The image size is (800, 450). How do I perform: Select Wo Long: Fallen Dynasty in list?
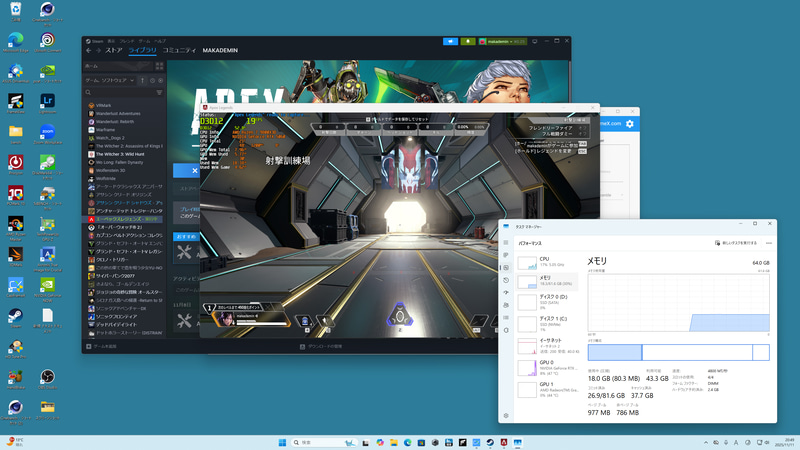pyautogui.click(x=119, y=162)
